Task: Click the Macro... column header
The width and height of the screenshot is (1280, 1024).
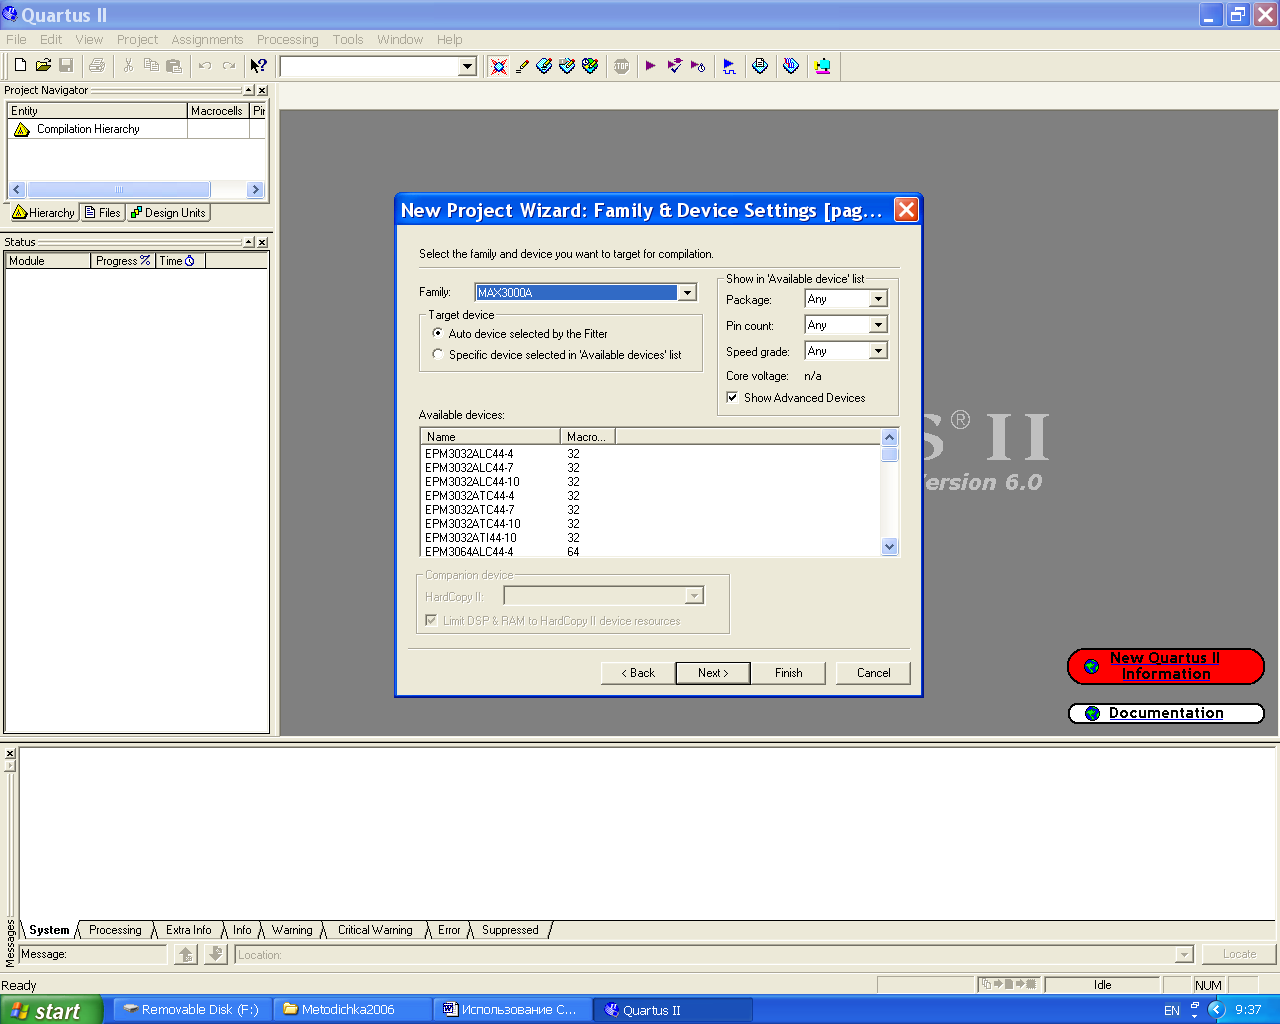Action: coord(587,437)
